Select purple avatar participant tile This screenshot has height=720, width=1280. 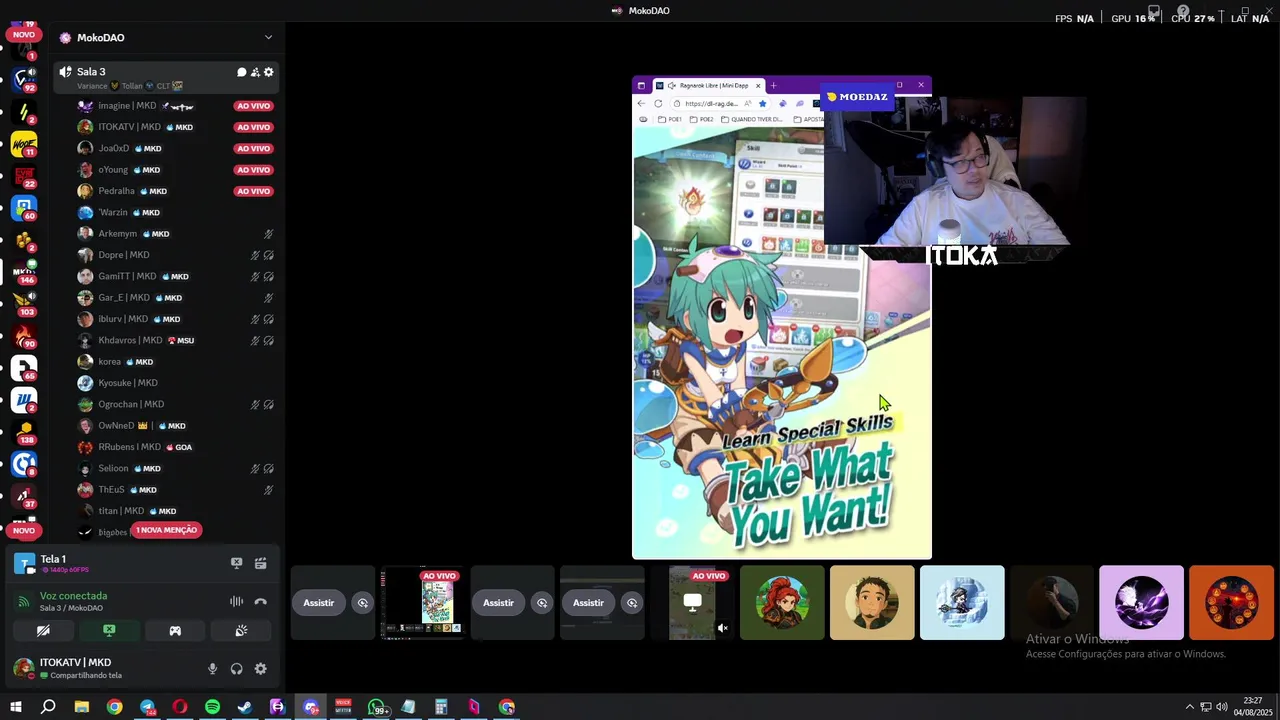[1141, 603]
